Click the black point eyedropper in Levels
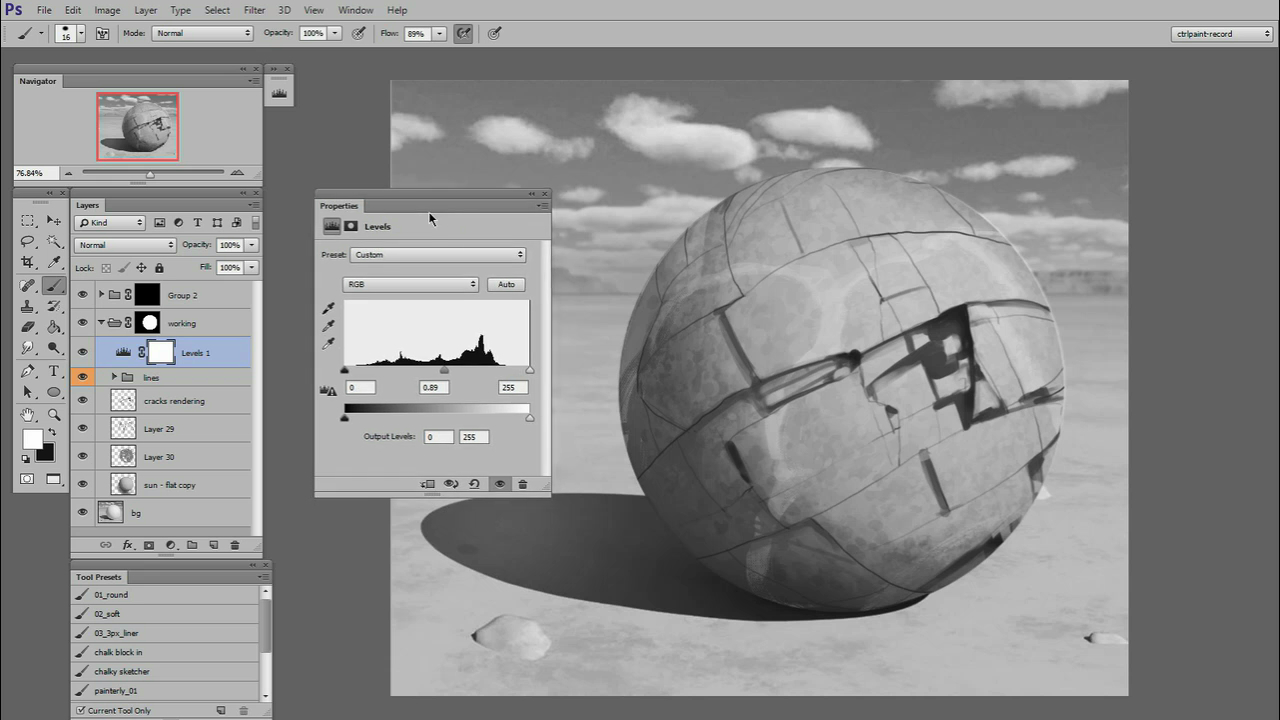The width and height of the screenshot is (1280, 720). [x=328, y=309]
